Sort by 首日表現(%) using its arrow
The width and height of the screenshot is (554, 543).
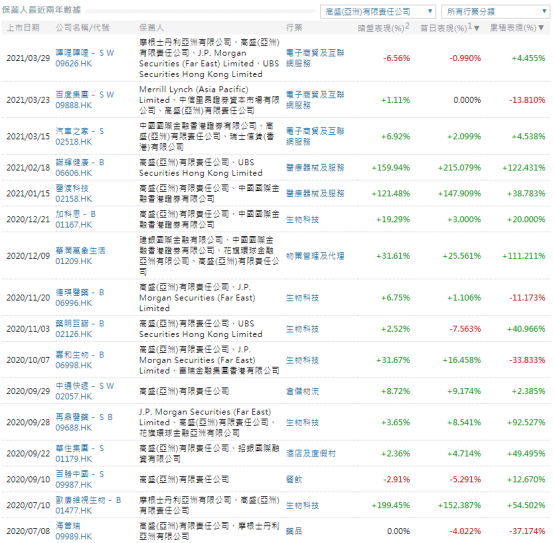coord(477,28)
